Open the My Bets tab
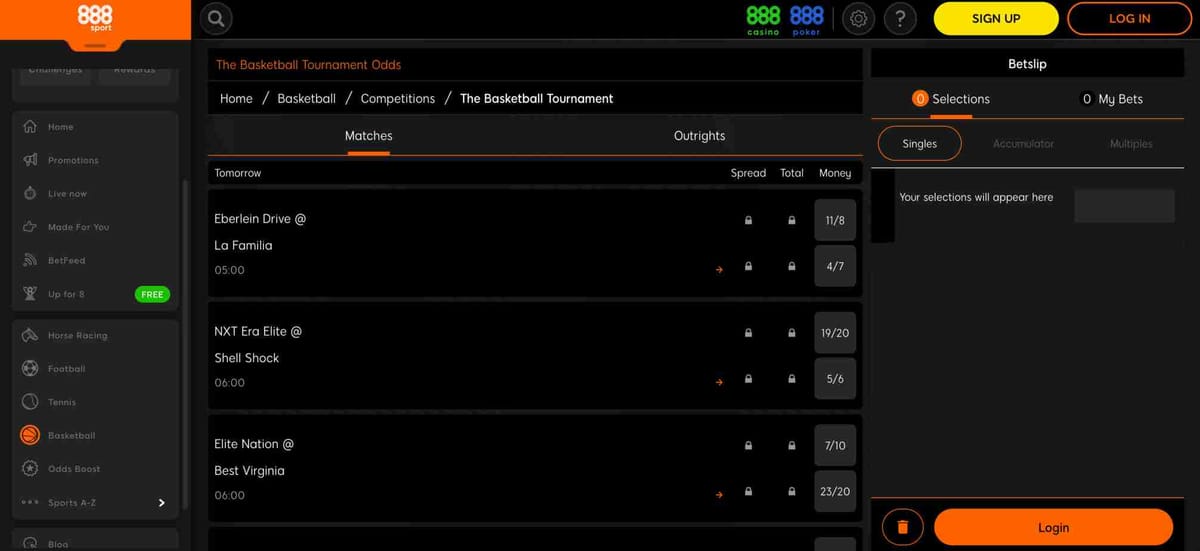Viewport: 1200px width, 551px height. point(1112,99)
